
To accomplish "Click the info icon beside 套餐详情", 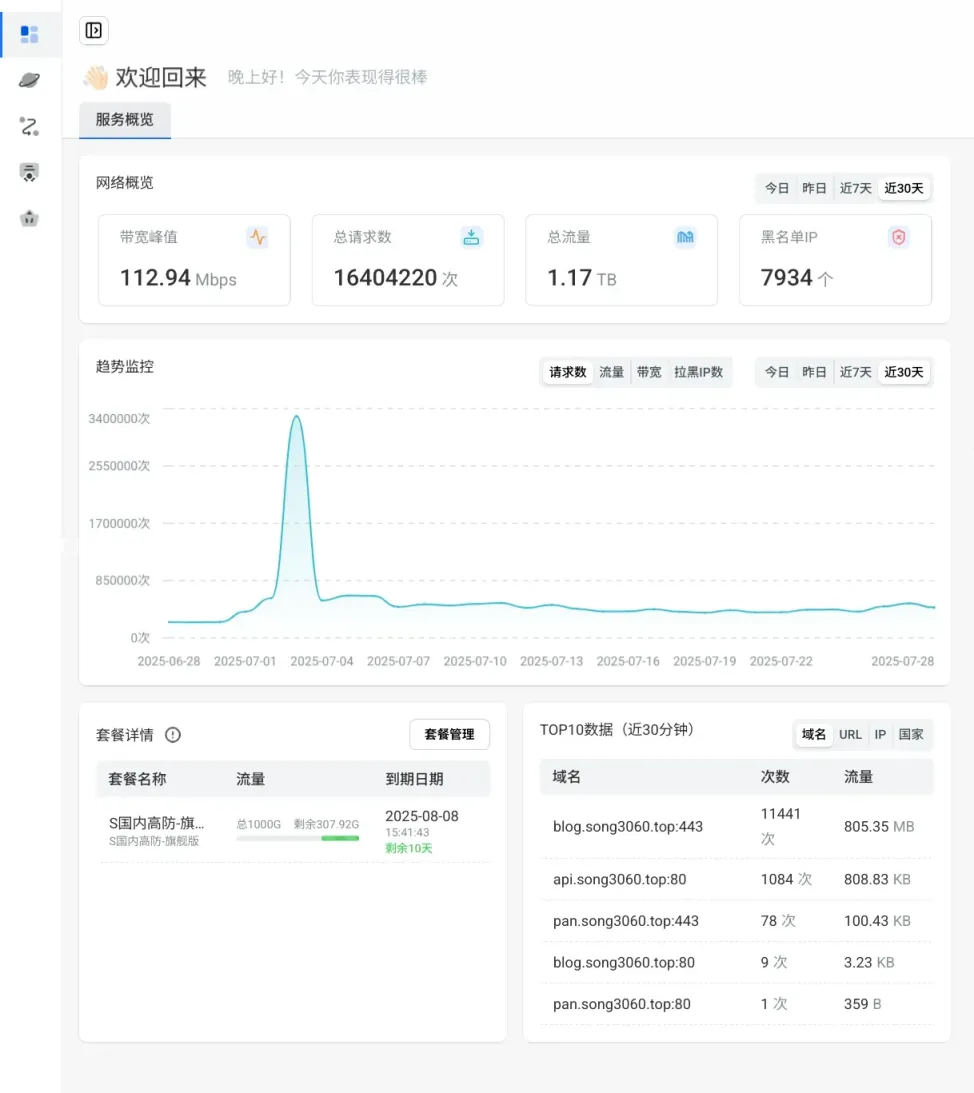I will (173, 734).
